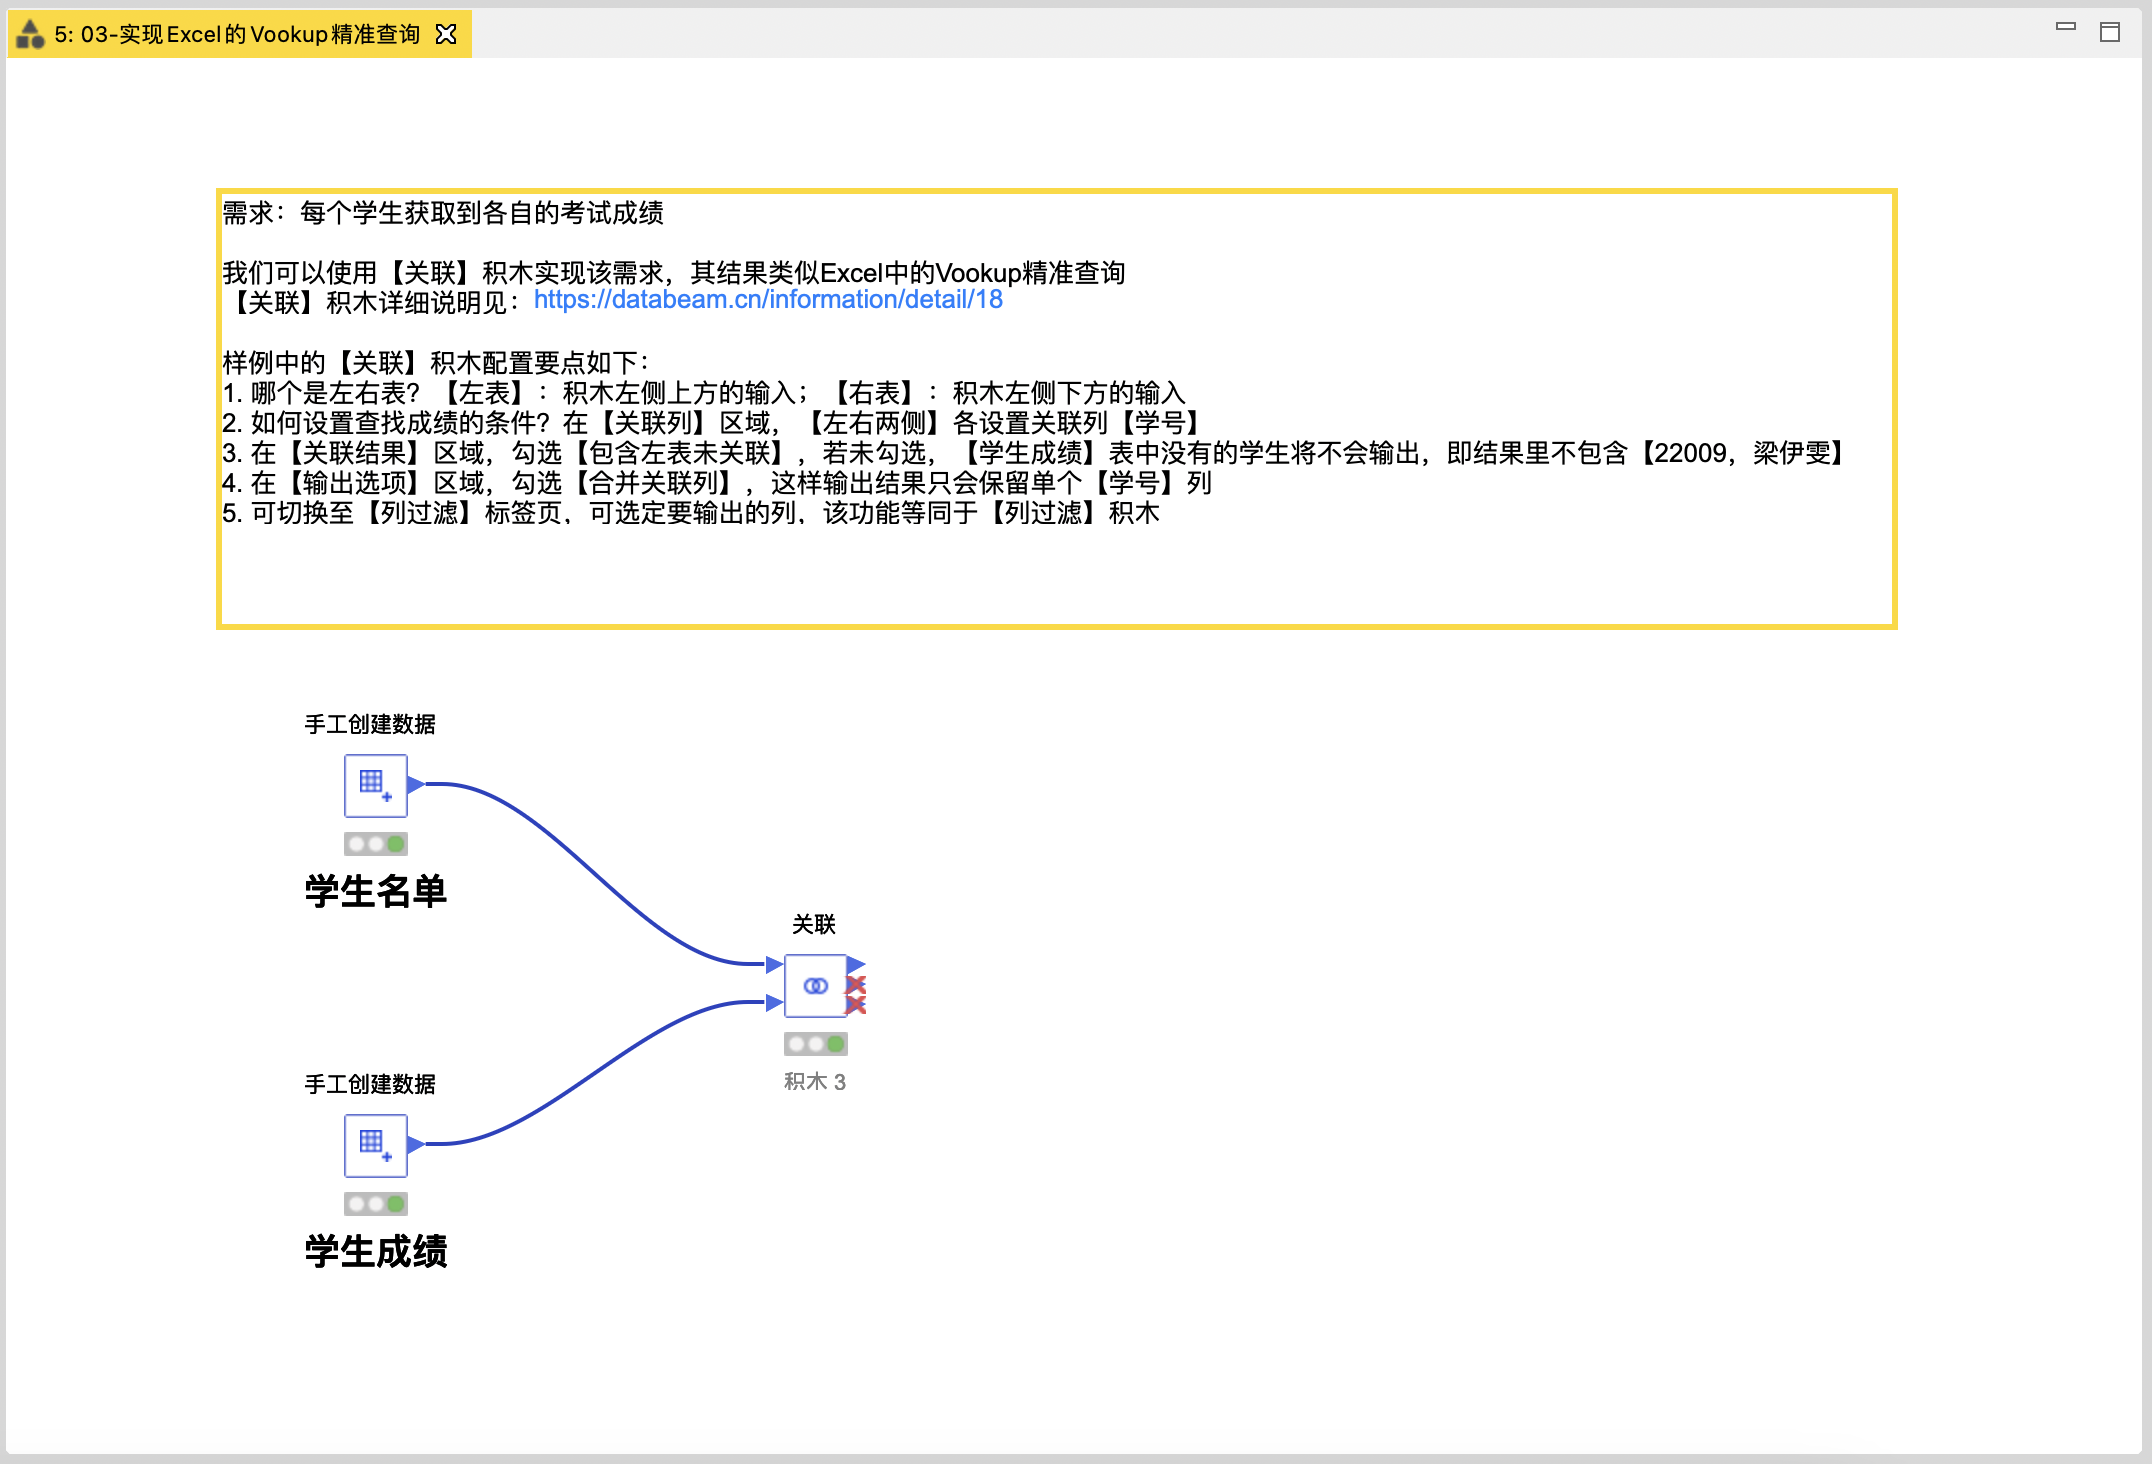Click status traffic light under 学生成绩 node
Viewport: 2152px width, 1464px height.
tap(375, 1204)
